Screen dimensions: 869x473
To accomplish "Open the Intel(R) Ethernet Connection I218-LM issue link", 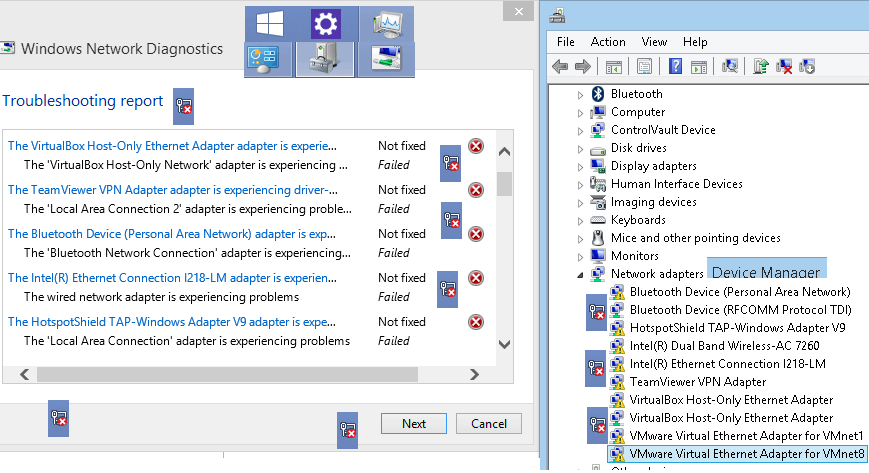I will coord(172,277).
